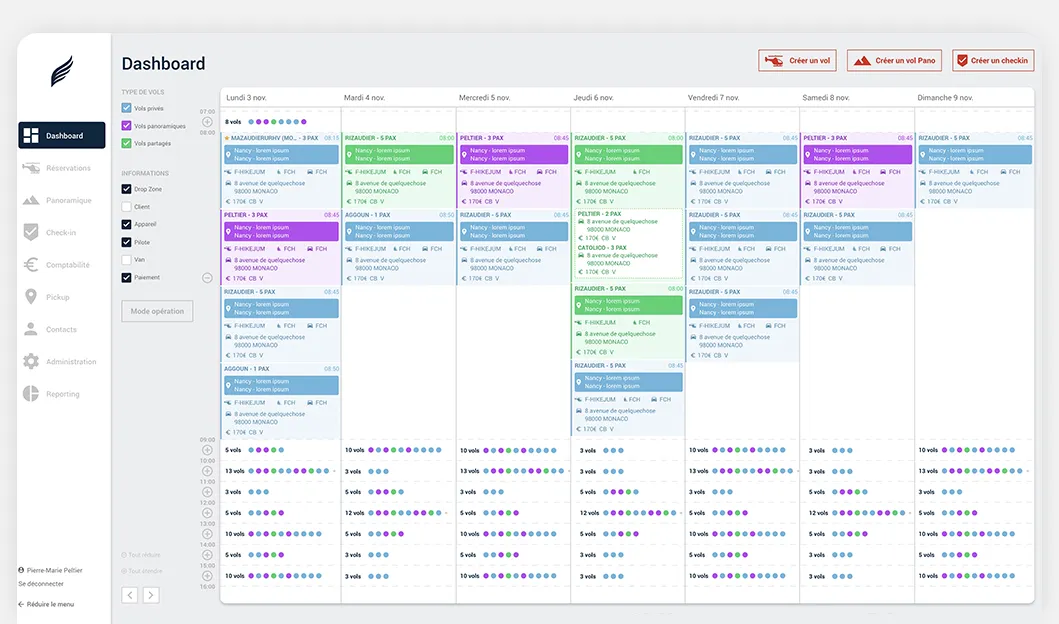The image size is (1059, 624).
Task: Click the helicopter icon for Réservations
Action: point(31,167)
